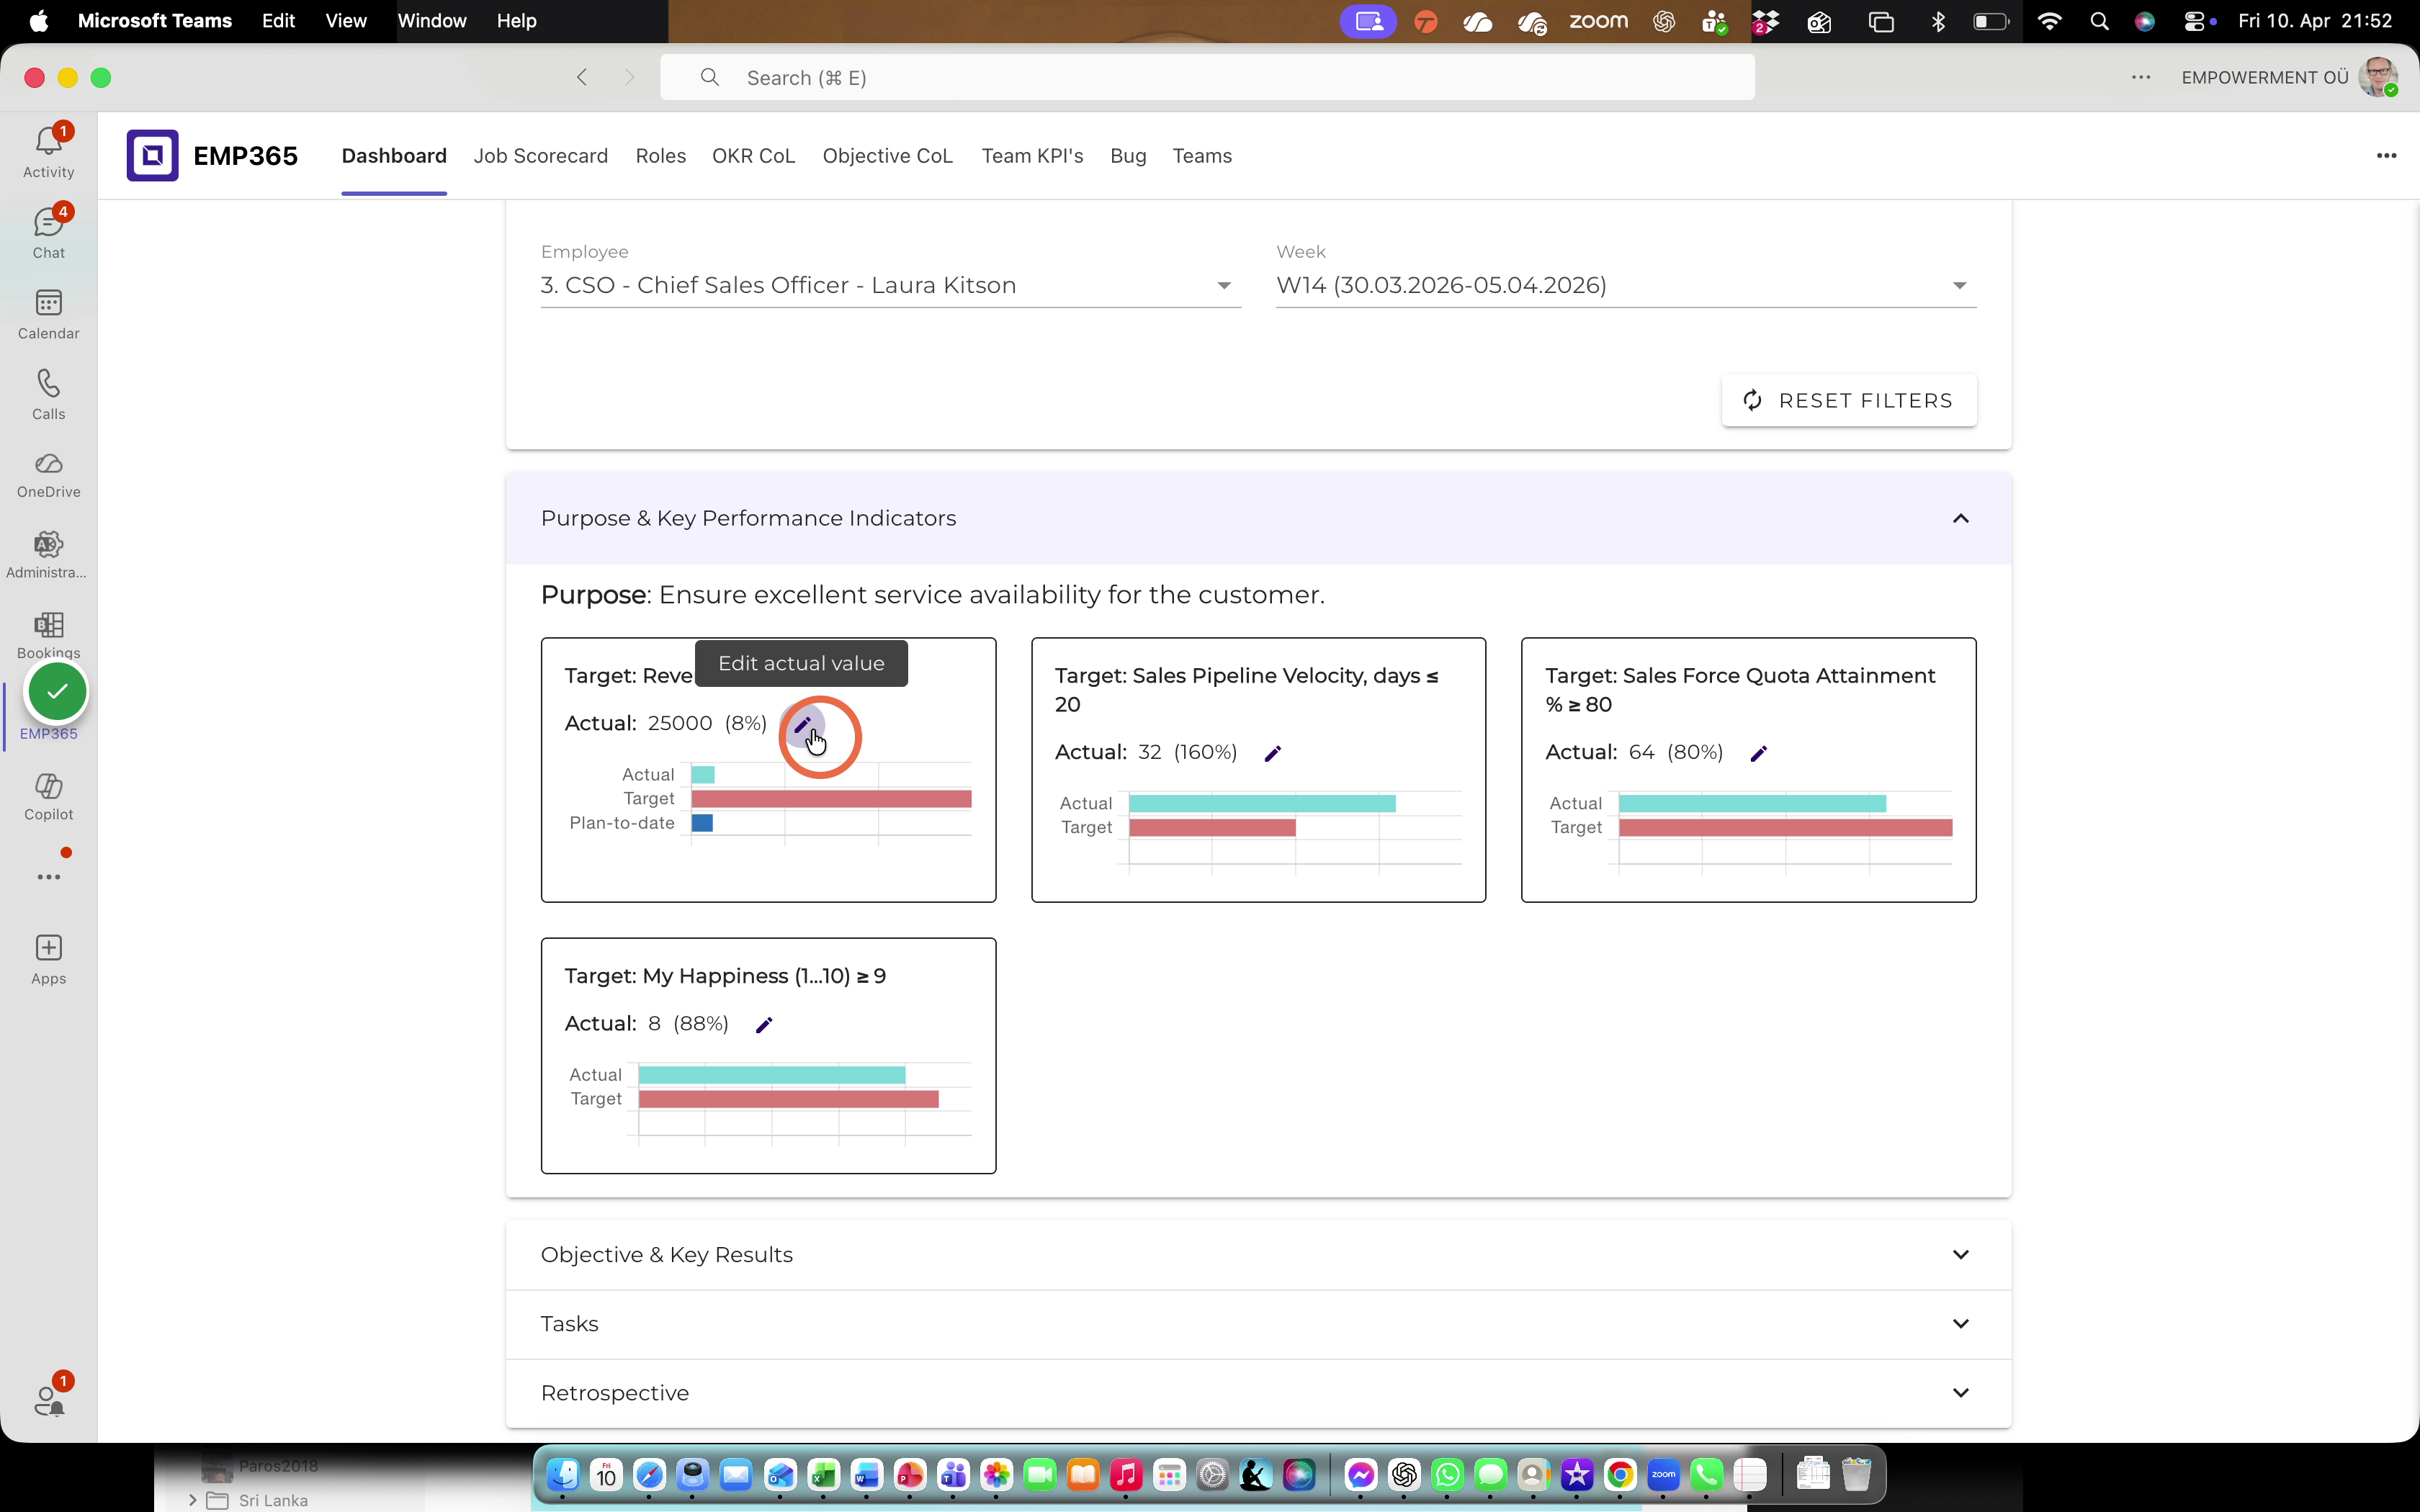Open the OKR CoL tab
This screenshot has width=2420, height=1512.
point(753,156)
